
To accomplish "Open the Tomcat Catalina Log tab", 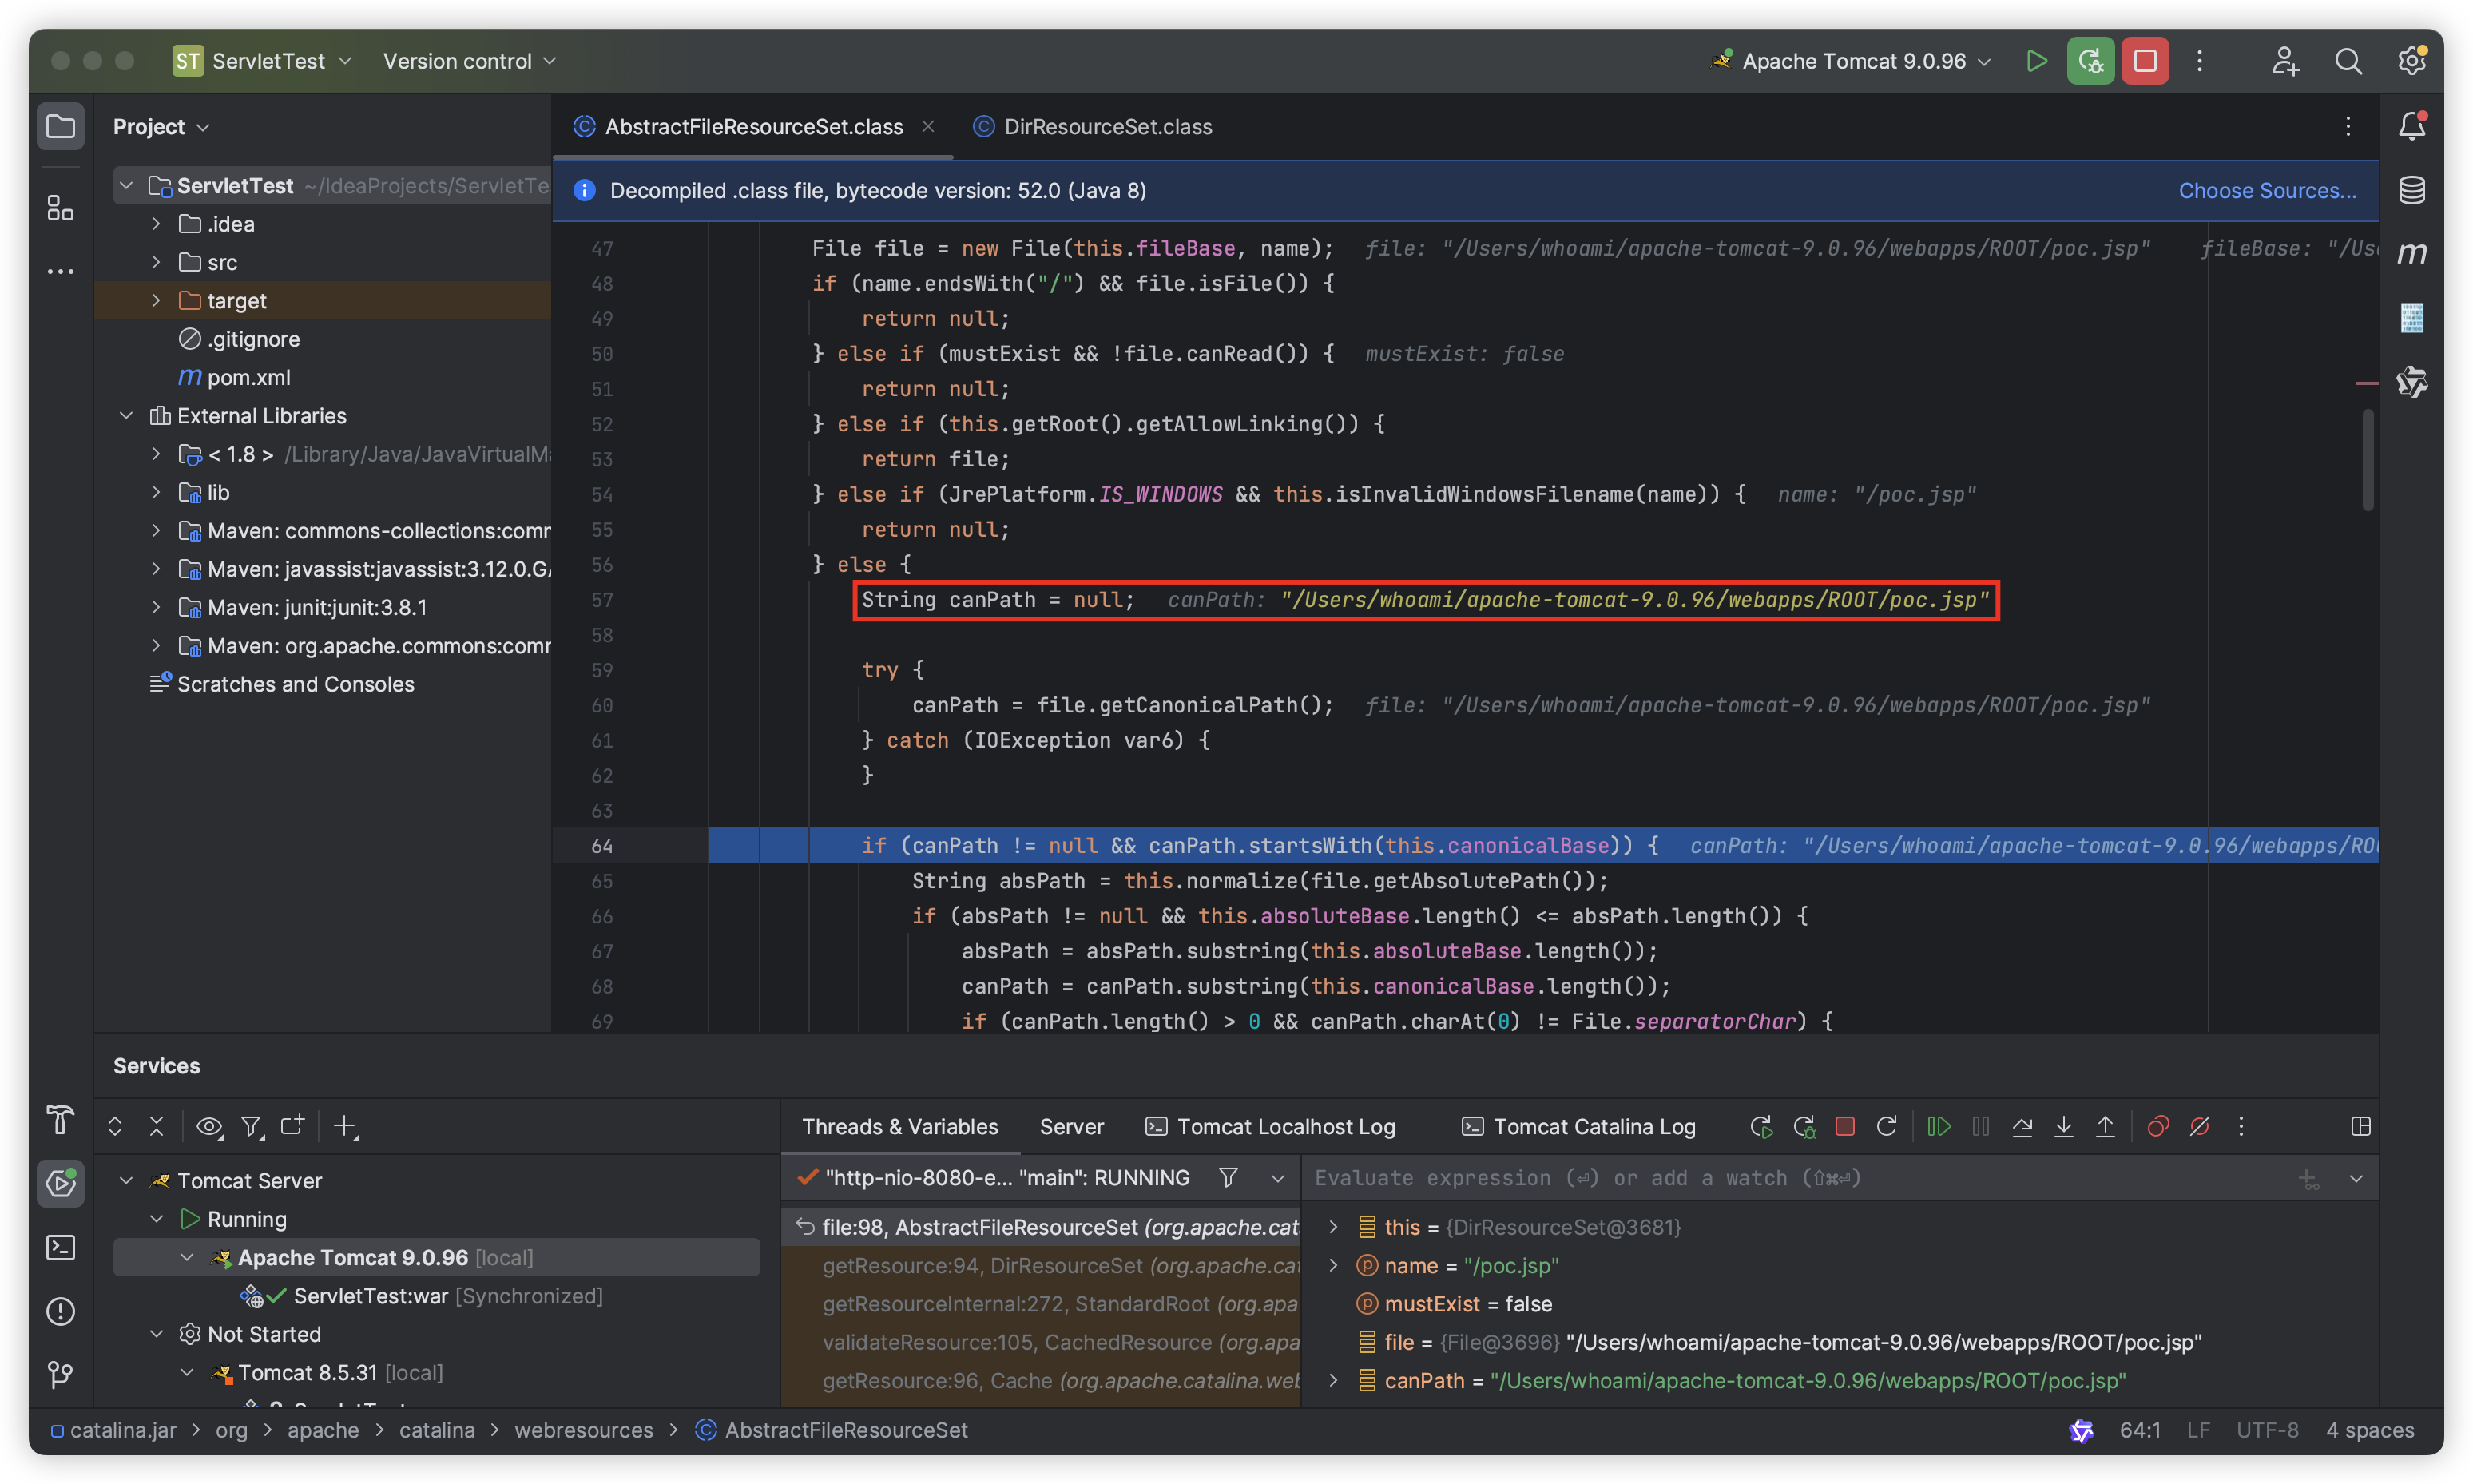I will coord(1579,1127).
